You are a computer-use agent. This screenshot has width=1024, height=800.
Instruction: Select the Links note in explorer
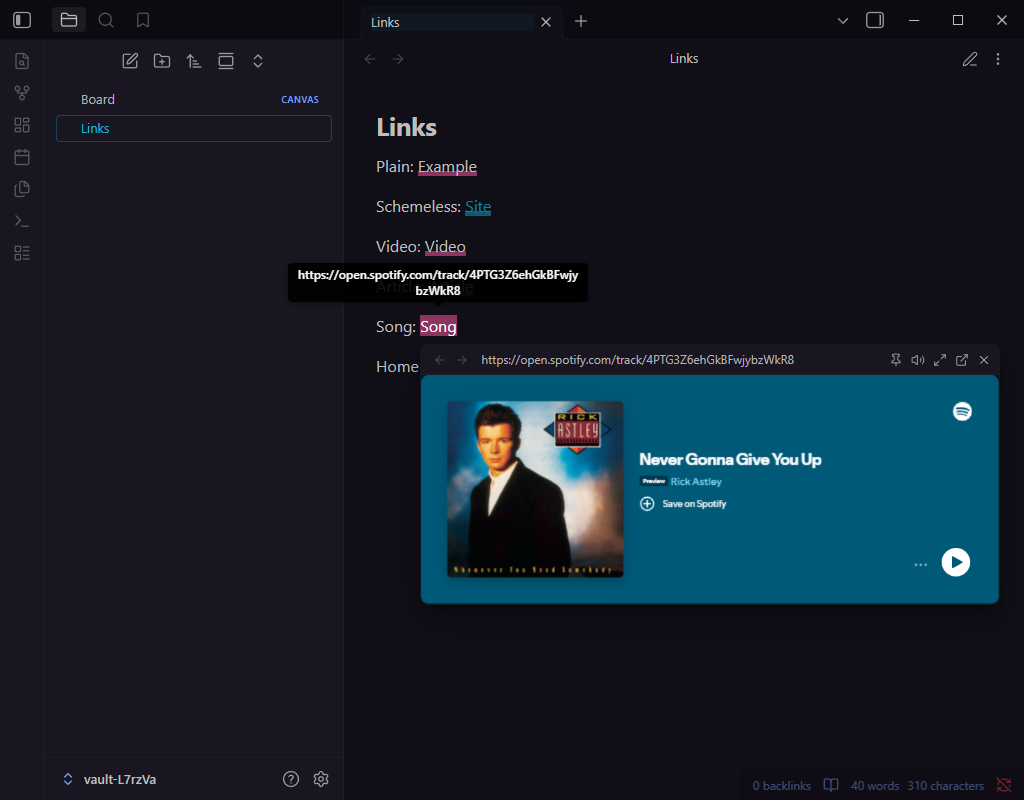[194, 128]
